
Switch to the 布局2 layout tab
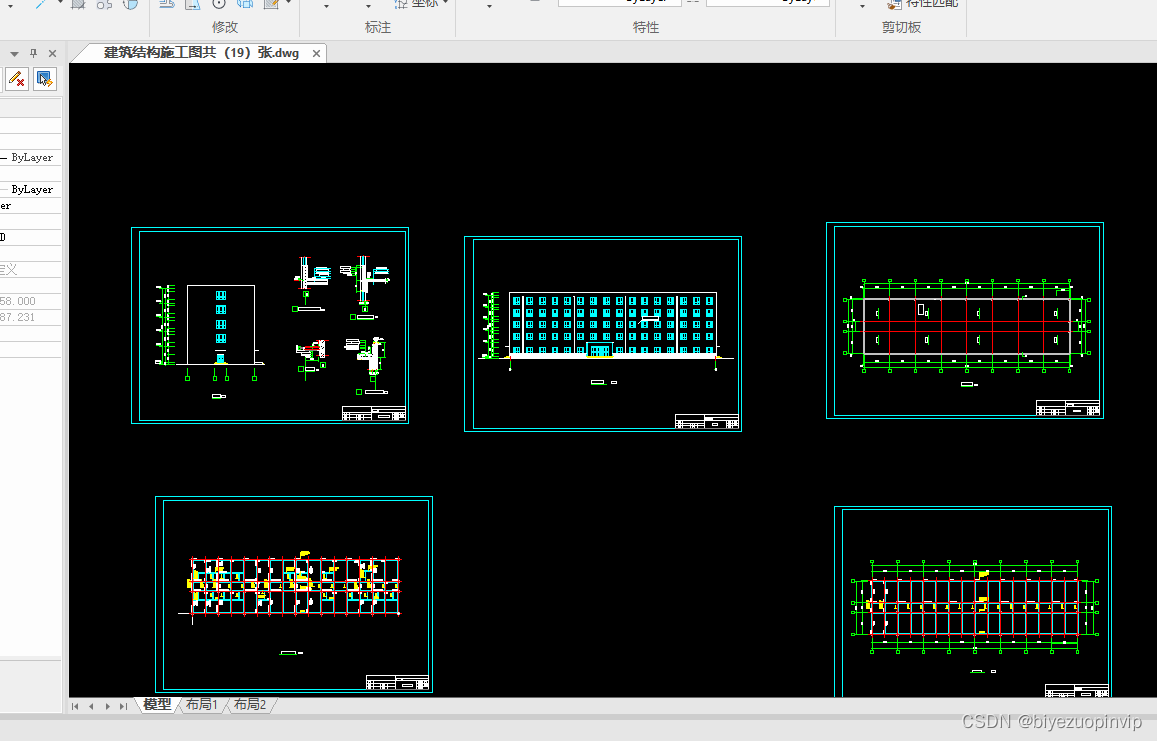point(249,705)
